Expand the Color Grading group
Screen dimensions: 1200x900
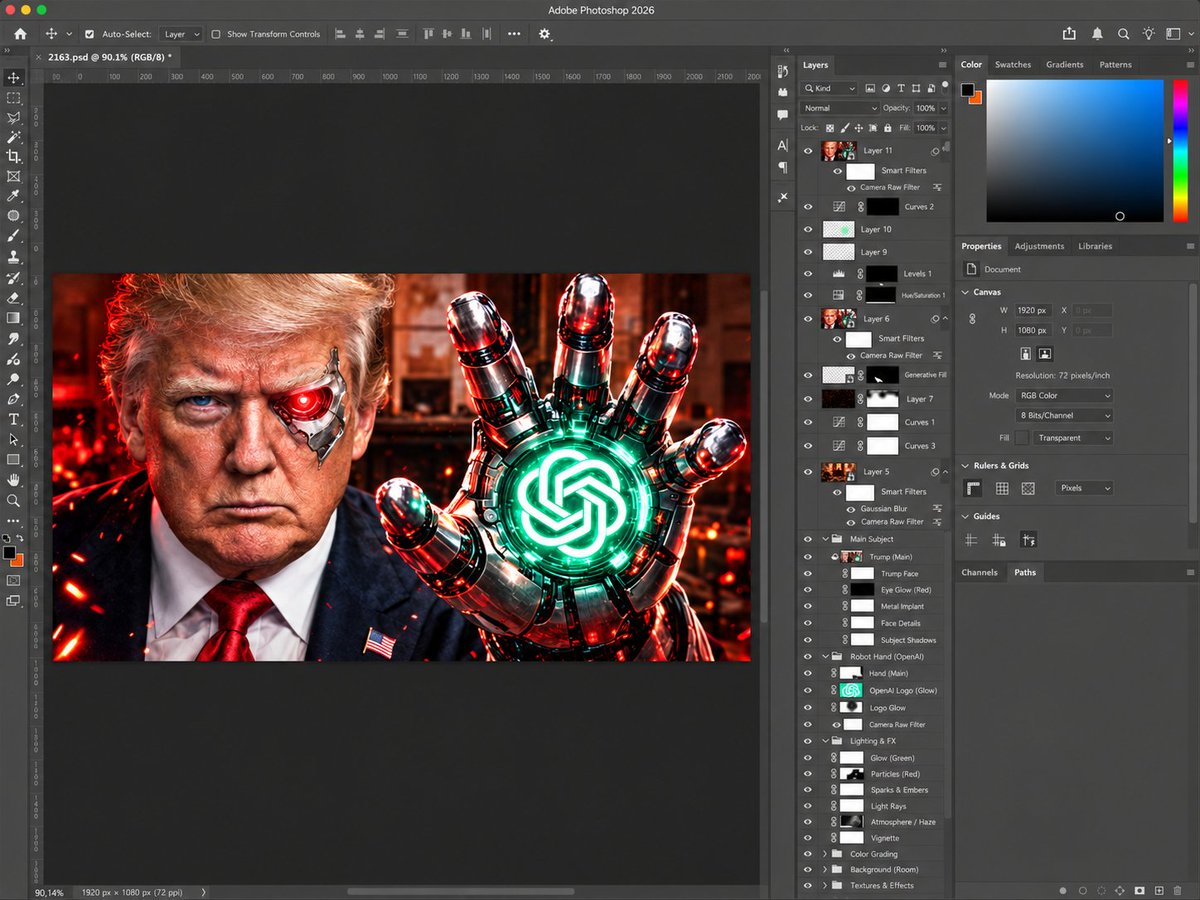click(825, 854)
